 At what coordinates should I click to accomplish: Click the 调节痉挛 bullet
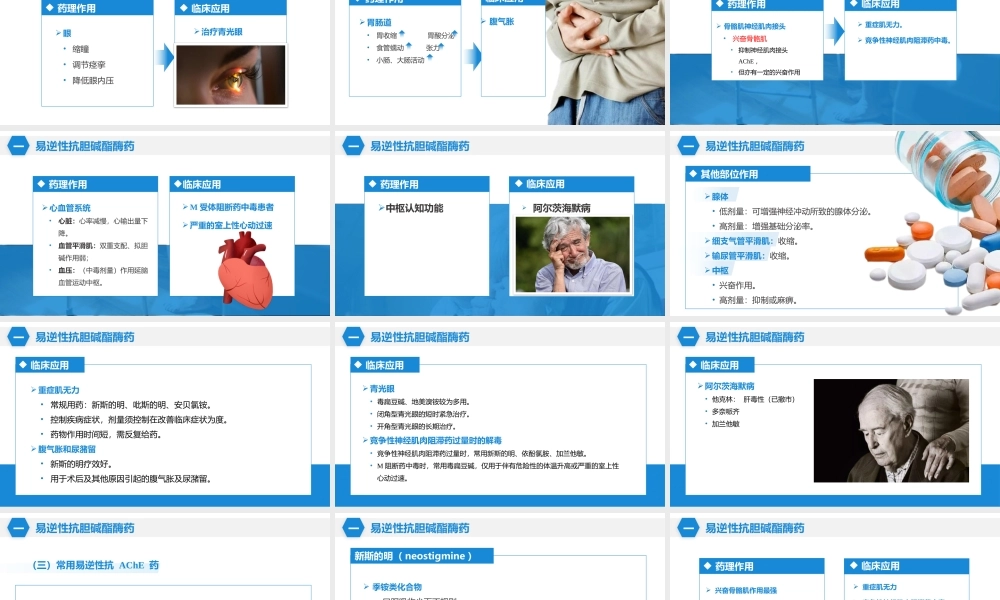(89, 64)
